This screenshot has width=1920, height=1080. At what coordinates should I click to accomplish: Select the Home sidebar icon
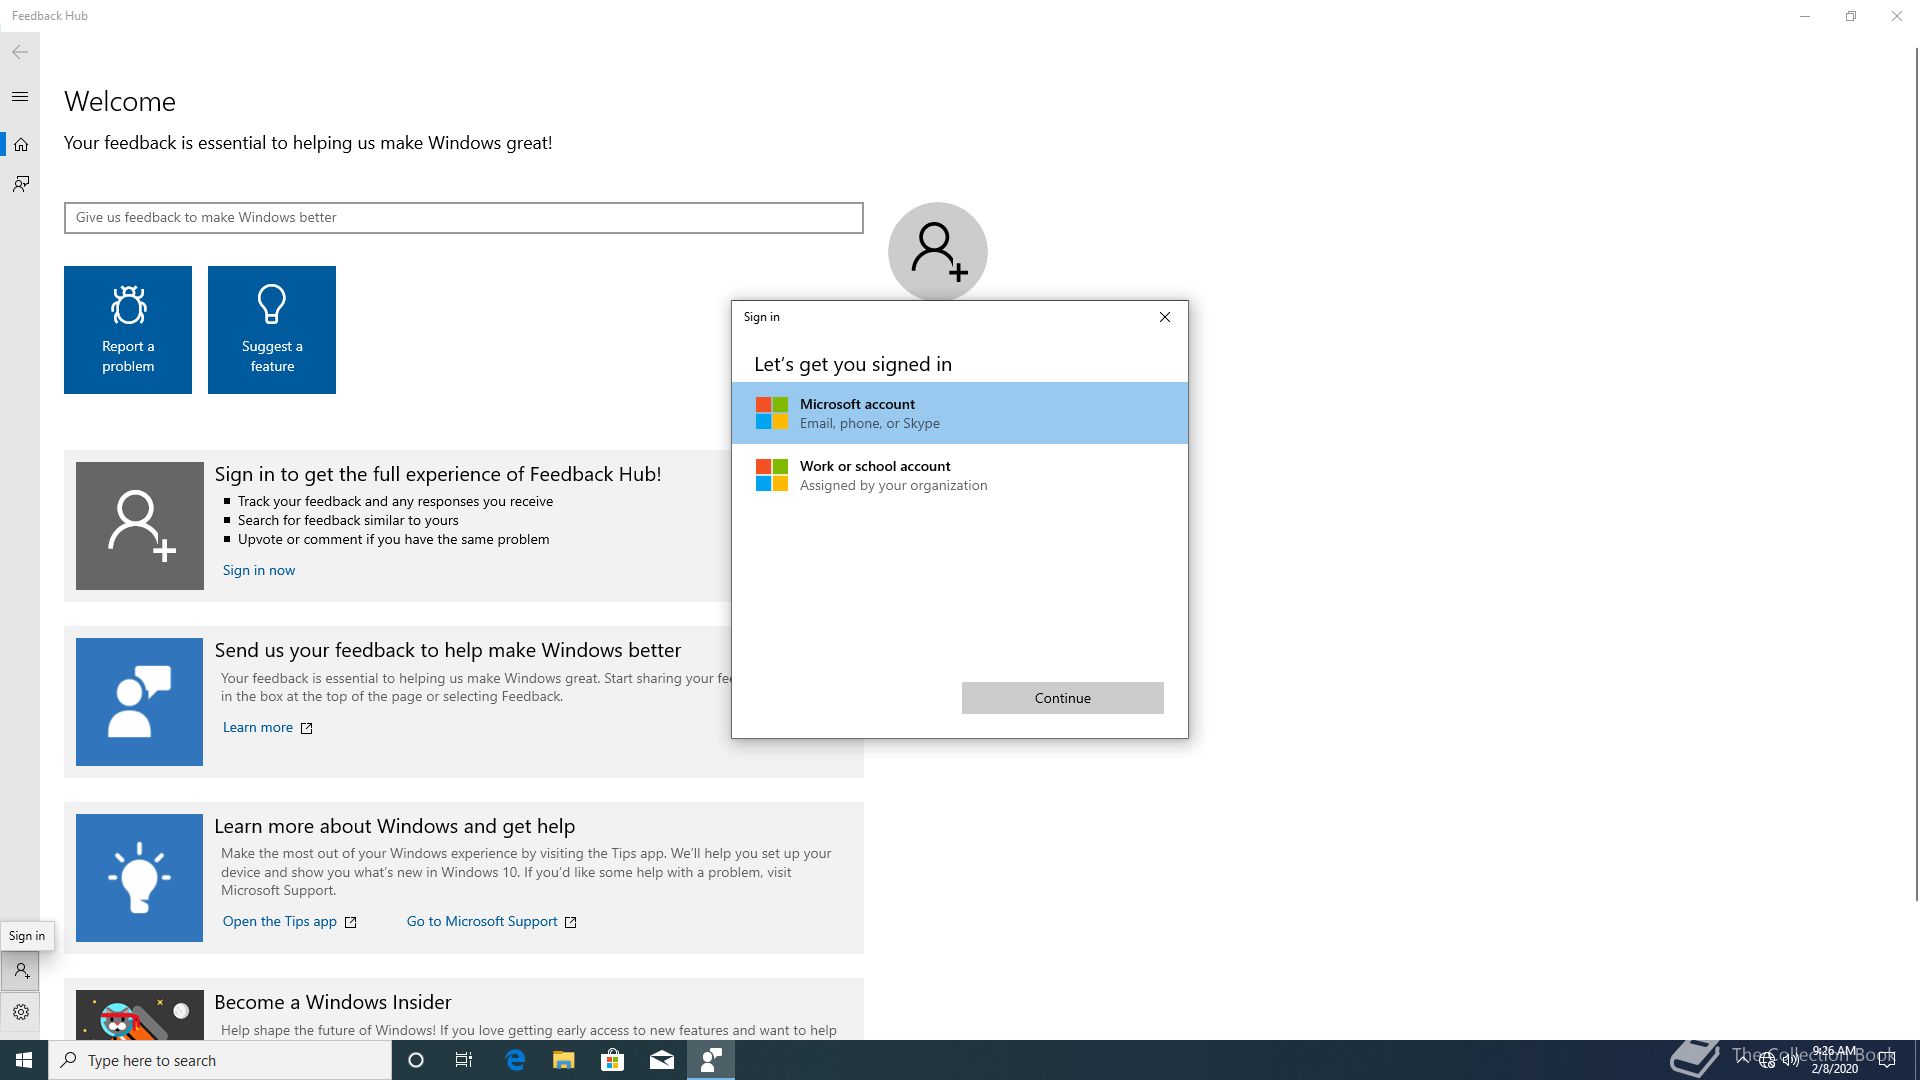[20, 145]
